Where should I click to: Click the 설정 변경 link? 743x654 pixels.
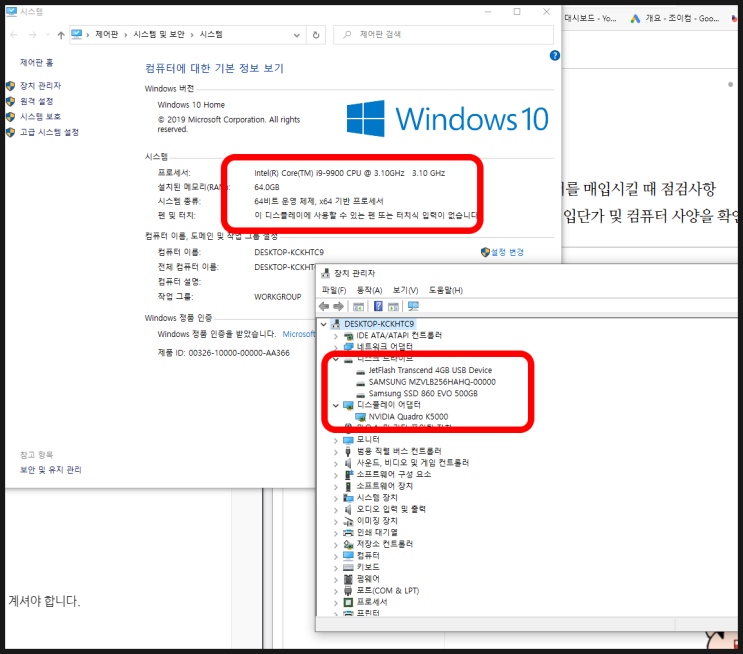tap(507, 252)
